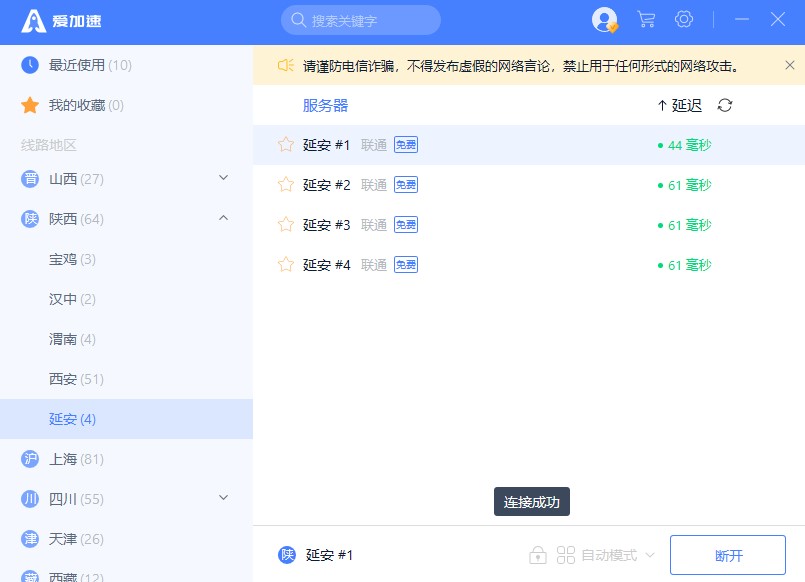The width and height of the screenshot is (805, 582).
Task: Dismiss the yellow notice banner
Action: point(789,66)
